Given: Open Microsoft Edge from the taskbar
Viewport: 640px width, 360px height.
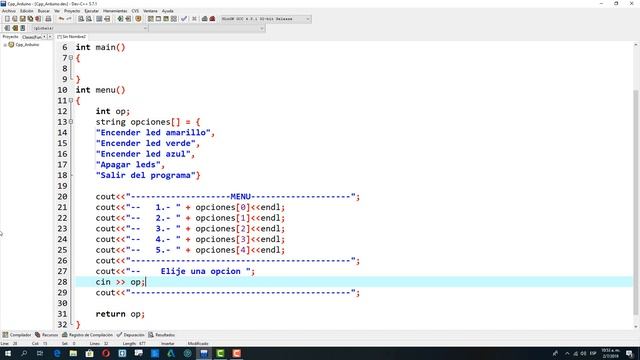Looking at the screenshot, I should (x=57, y=353).
